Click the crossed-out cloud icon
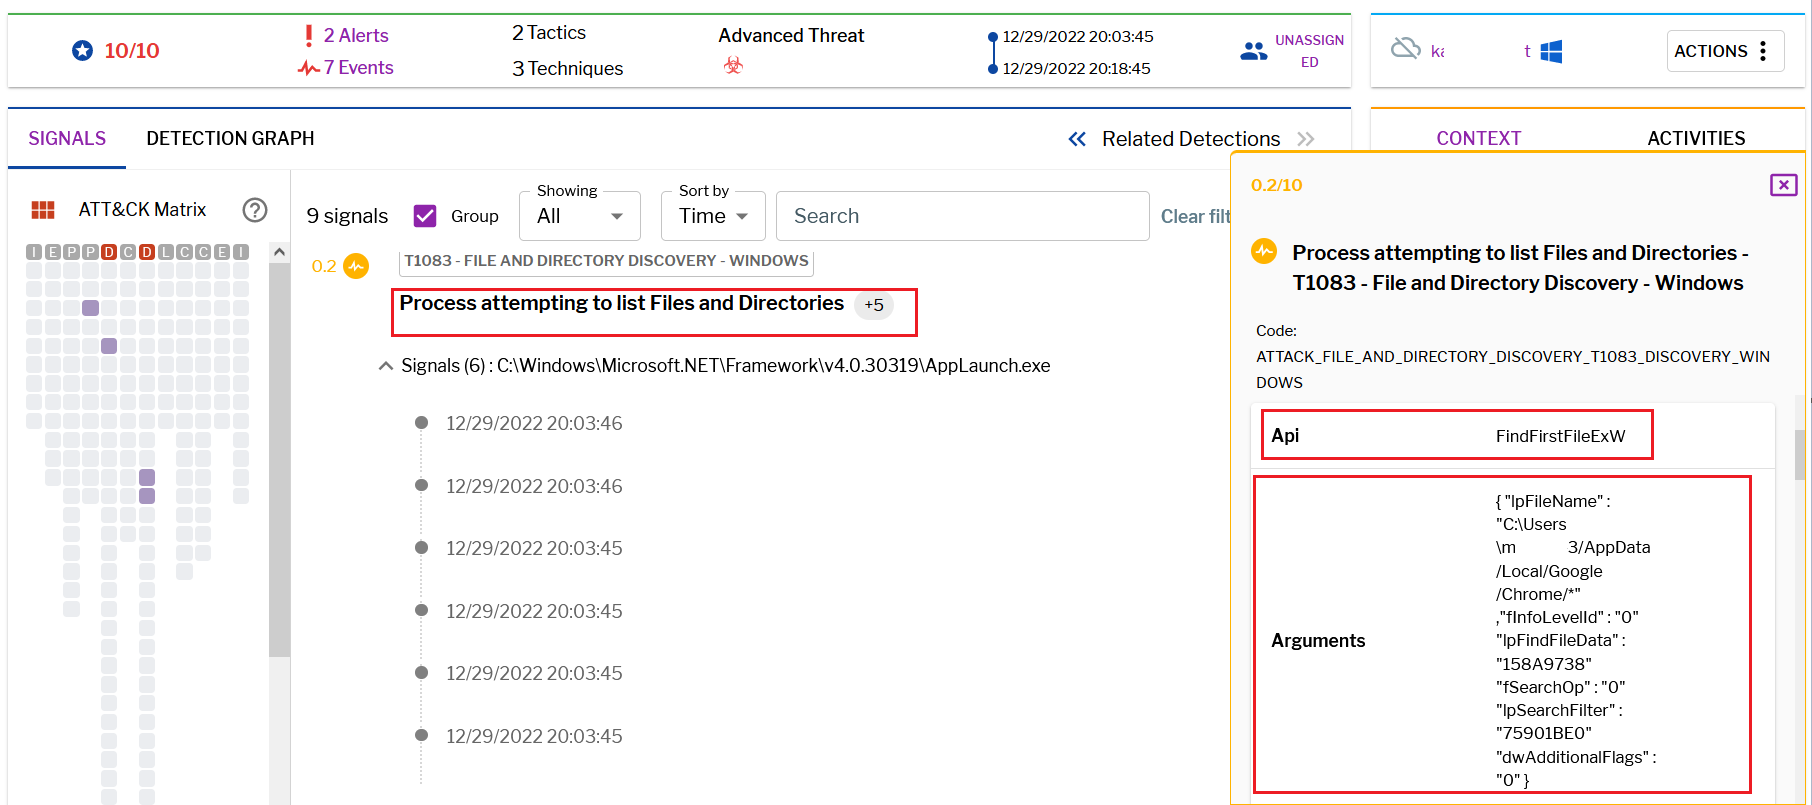Image resolution: width=1812 pixels, height=805 pixels. point(1406,48)
